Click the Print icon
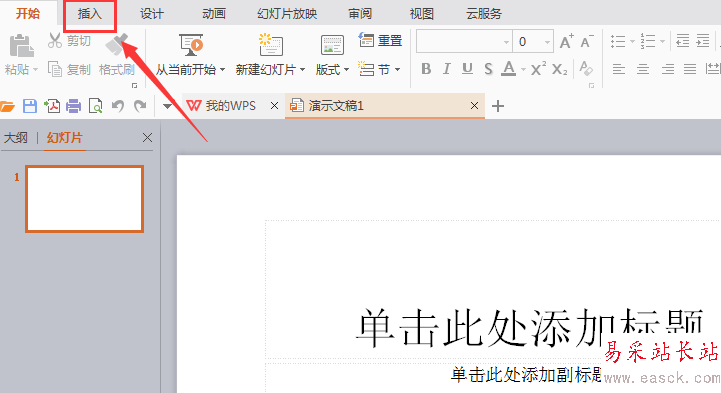This screenshot has height=393, width=721. (x=74, y=106)
